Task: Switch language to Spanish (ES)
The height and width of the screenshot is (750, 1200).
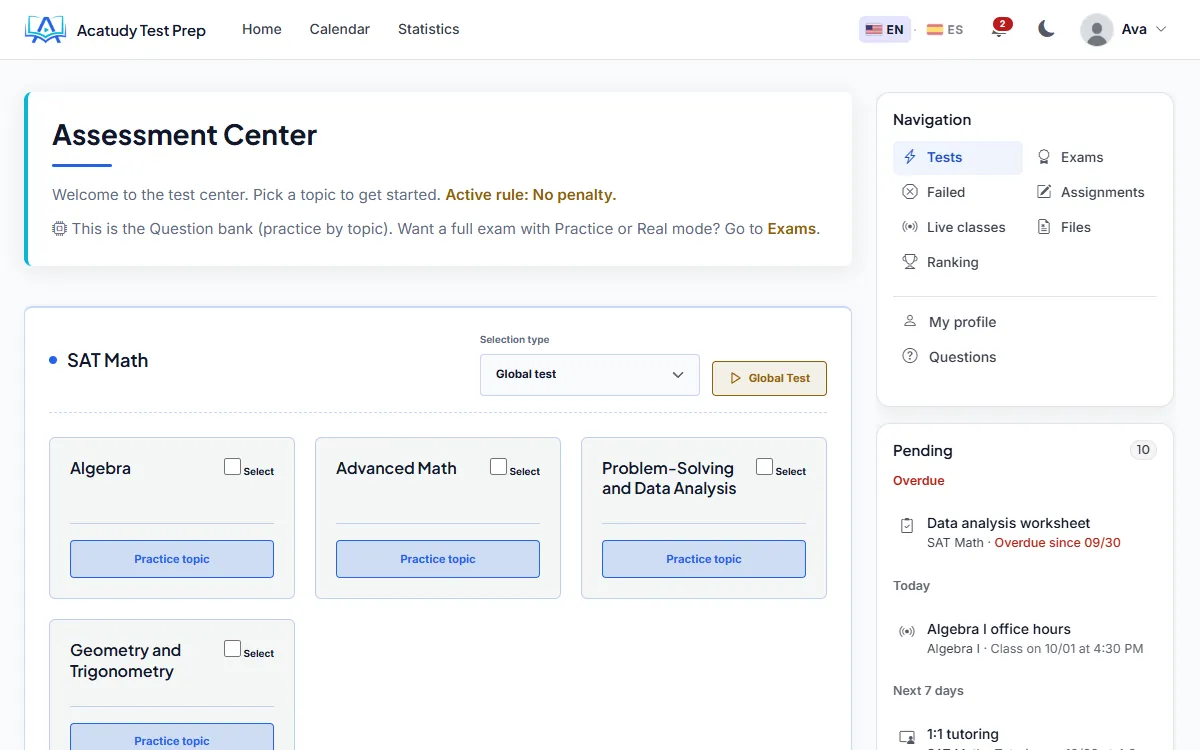Action: (x=945, y=30)
